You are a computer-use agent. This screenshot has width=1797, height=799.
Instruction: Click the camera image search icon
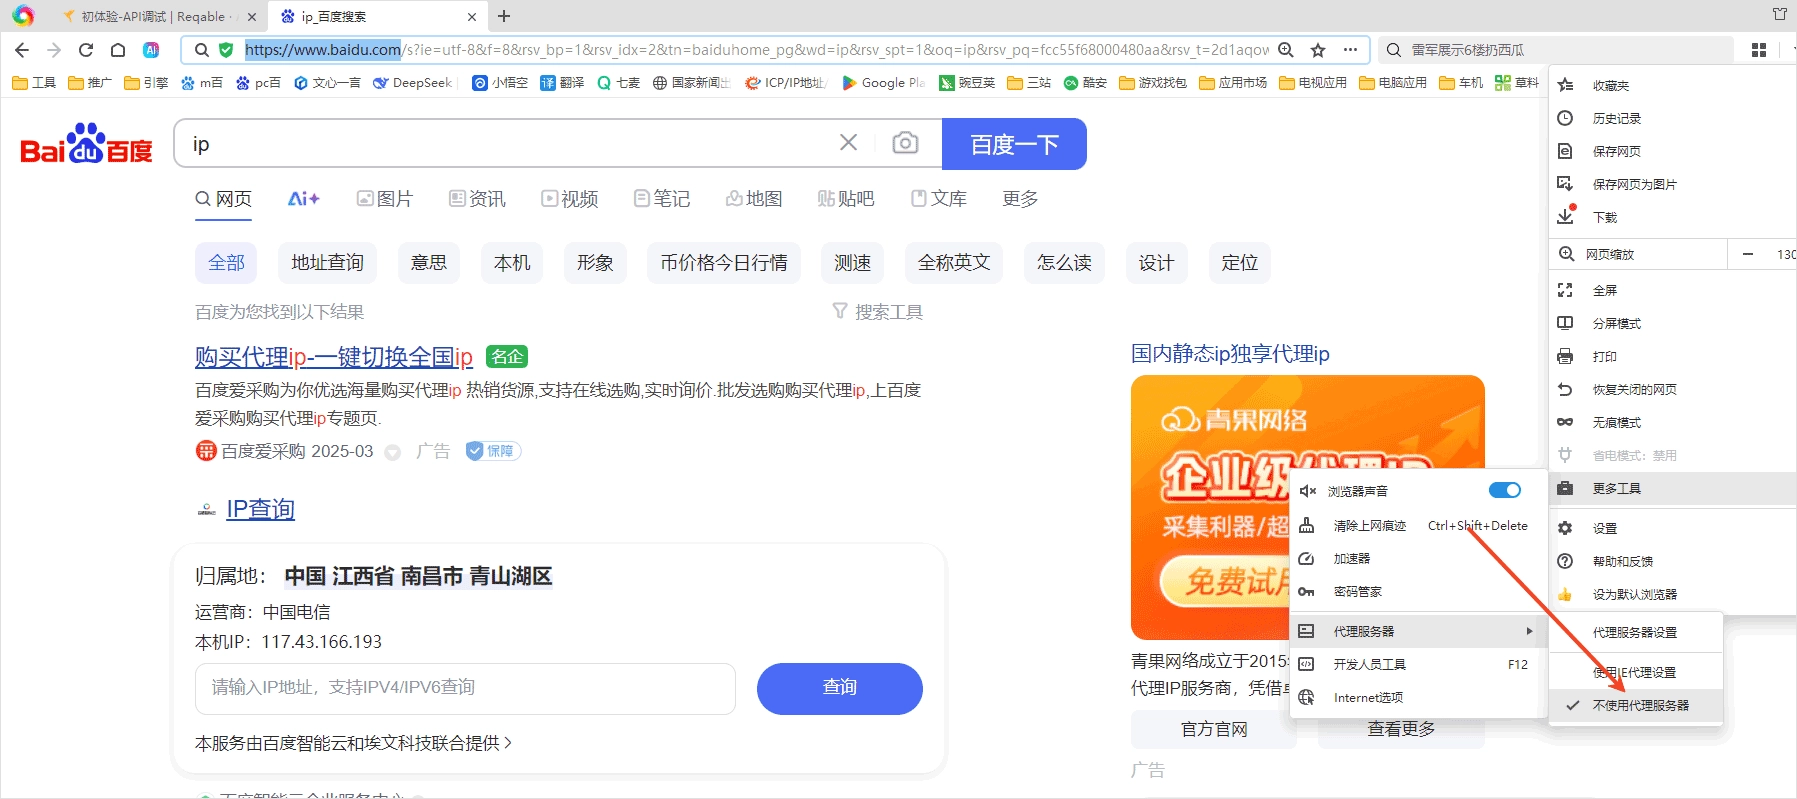(905, 143)
